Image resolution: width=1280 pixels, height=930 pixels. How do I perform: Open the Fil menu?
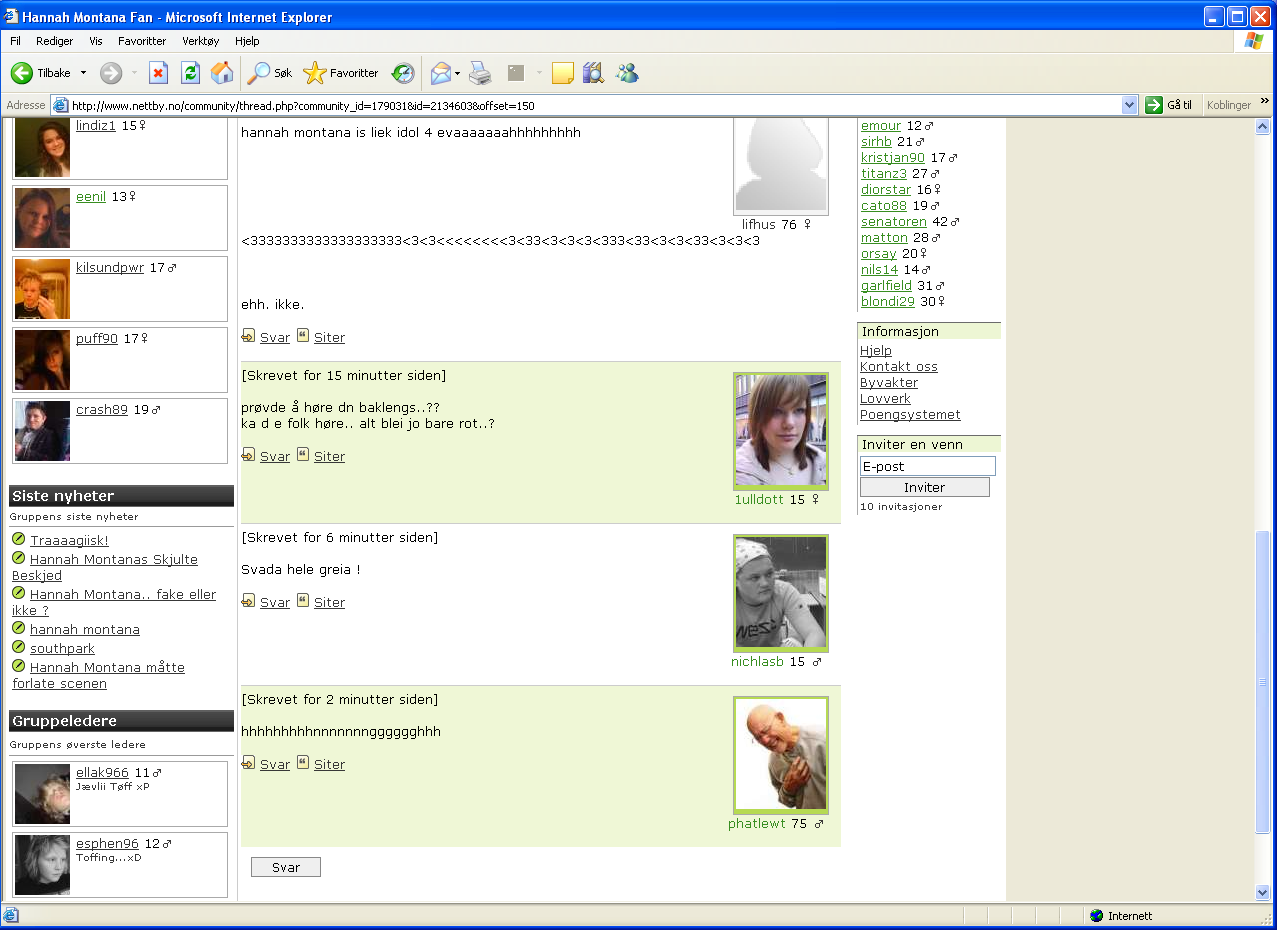pos(15,41)
